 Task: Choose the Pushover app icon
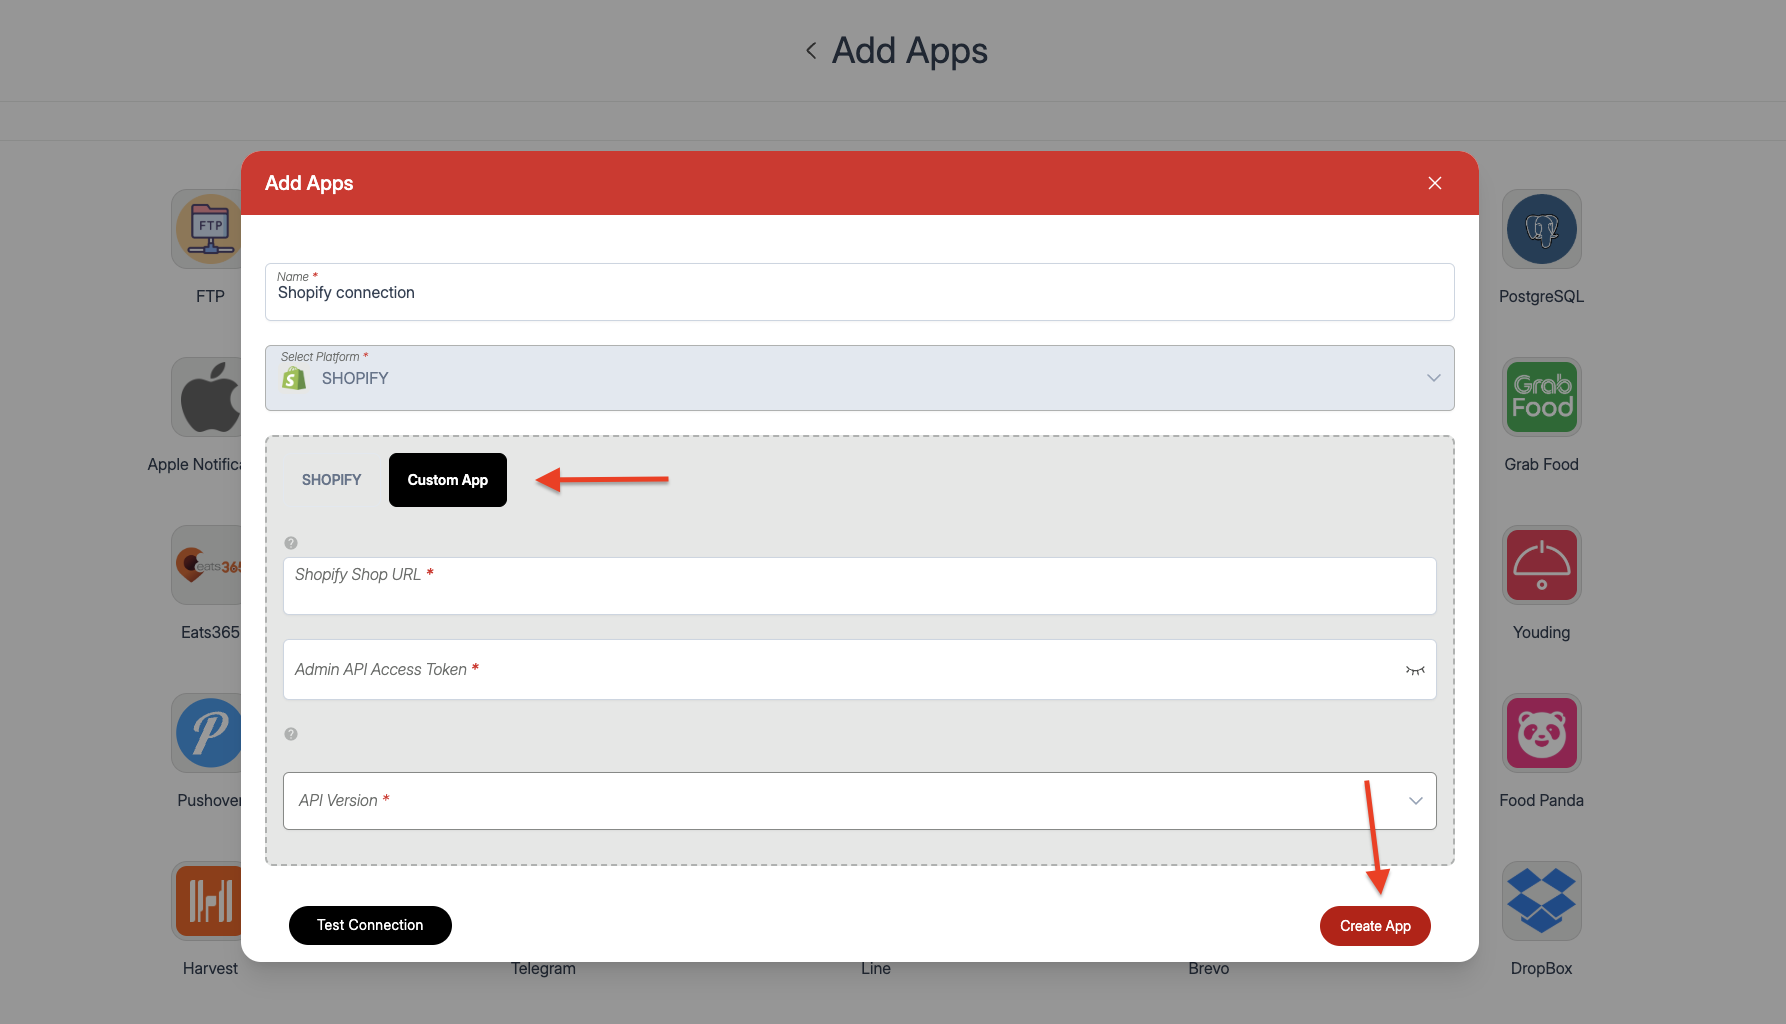point(208,733)
